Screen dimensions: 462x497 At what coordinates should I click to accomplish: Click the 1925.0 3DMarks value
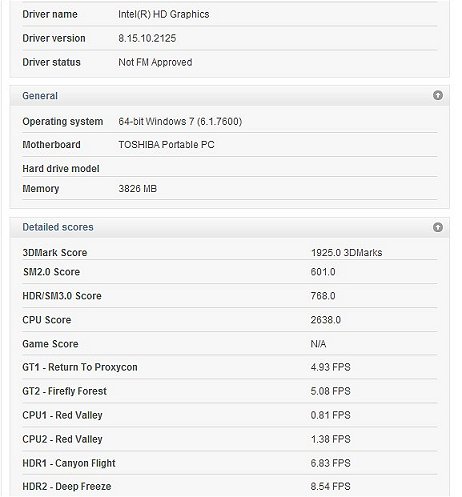coord(346,252)
